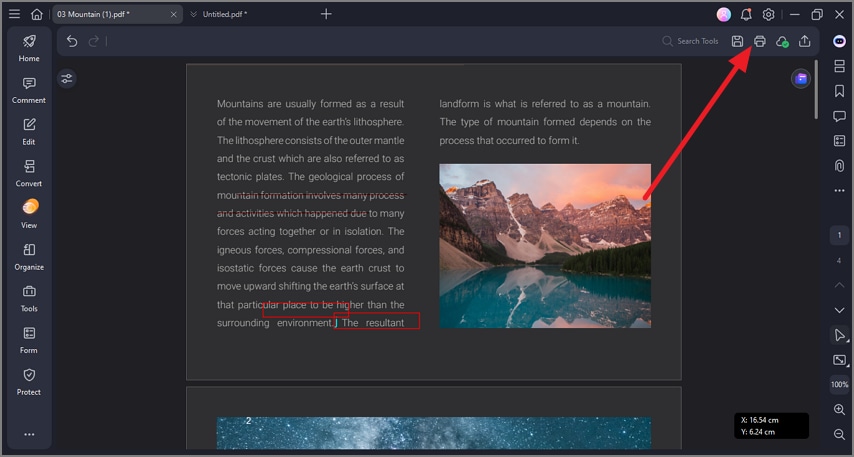
Task: Zoom in with the plus magnifier
Action: 839,410
